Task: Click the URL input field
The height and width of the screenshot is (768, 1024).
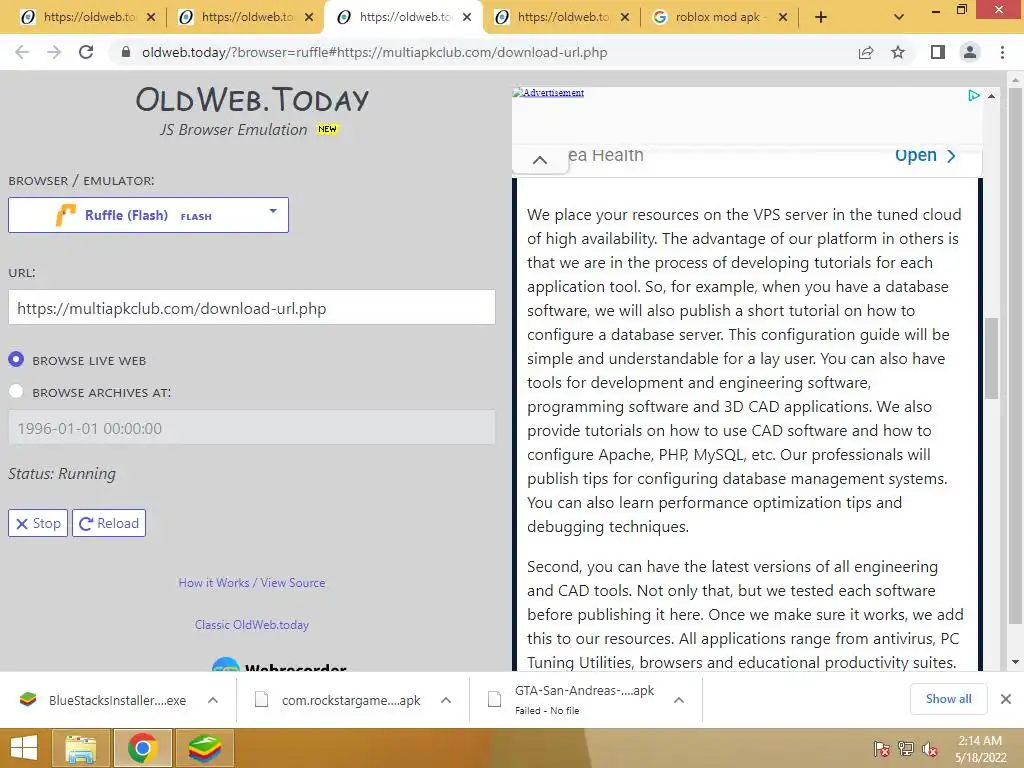Action: click(251, 308)
